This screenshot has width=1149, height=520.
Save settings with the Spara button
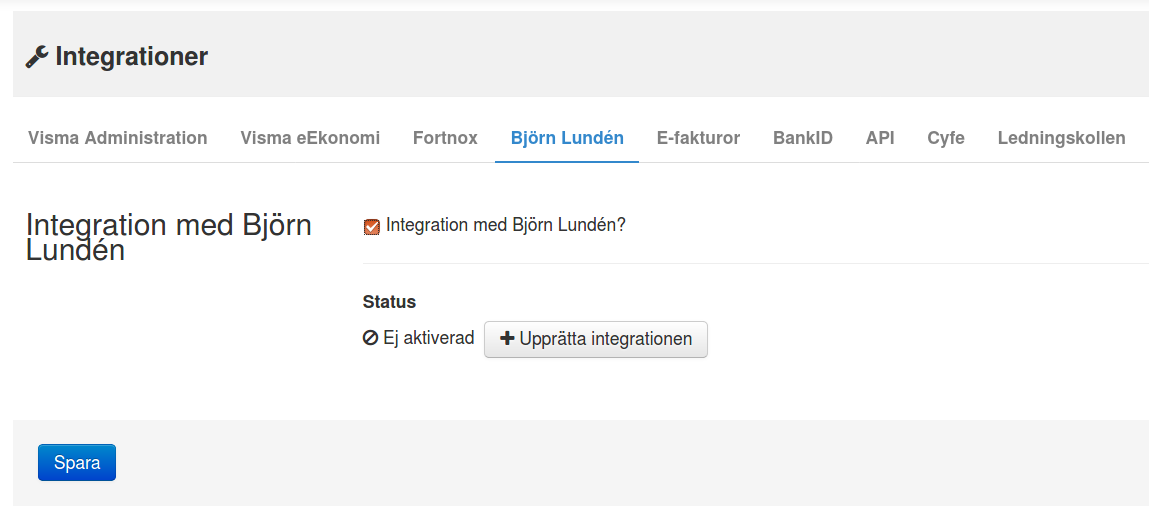click(77, 462)
